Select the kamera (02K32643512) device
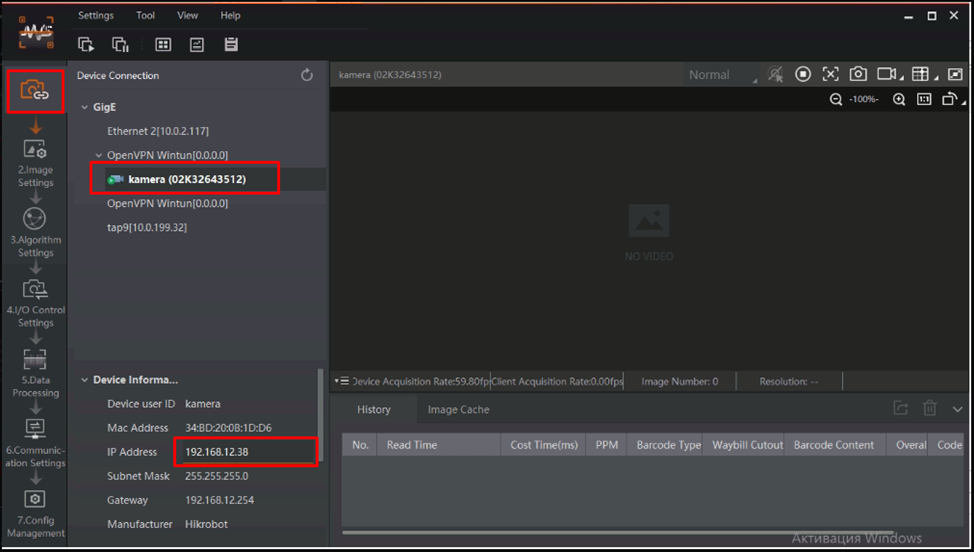 (x=186, y=179)
